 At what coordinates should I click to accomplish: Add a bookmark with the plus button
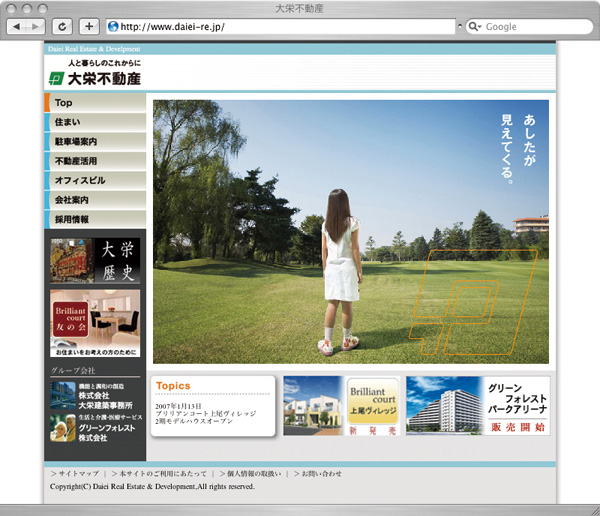(89, 26)
